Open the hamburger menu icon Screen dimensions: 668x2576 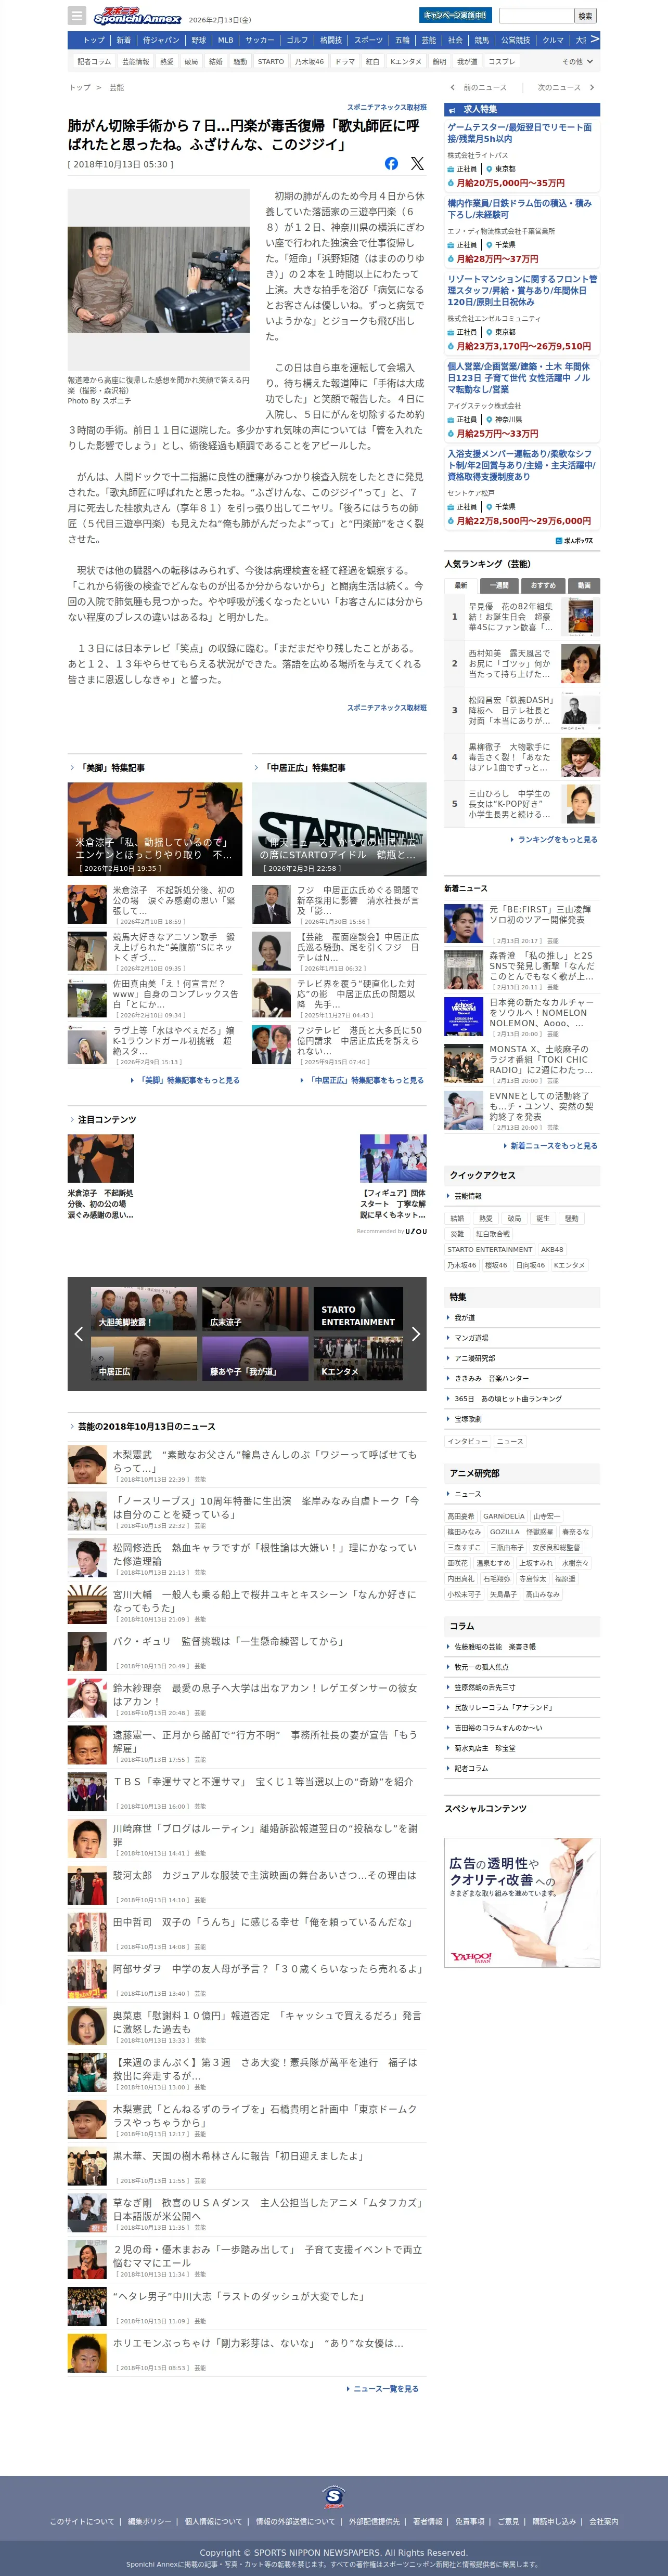tap(77, 16)
